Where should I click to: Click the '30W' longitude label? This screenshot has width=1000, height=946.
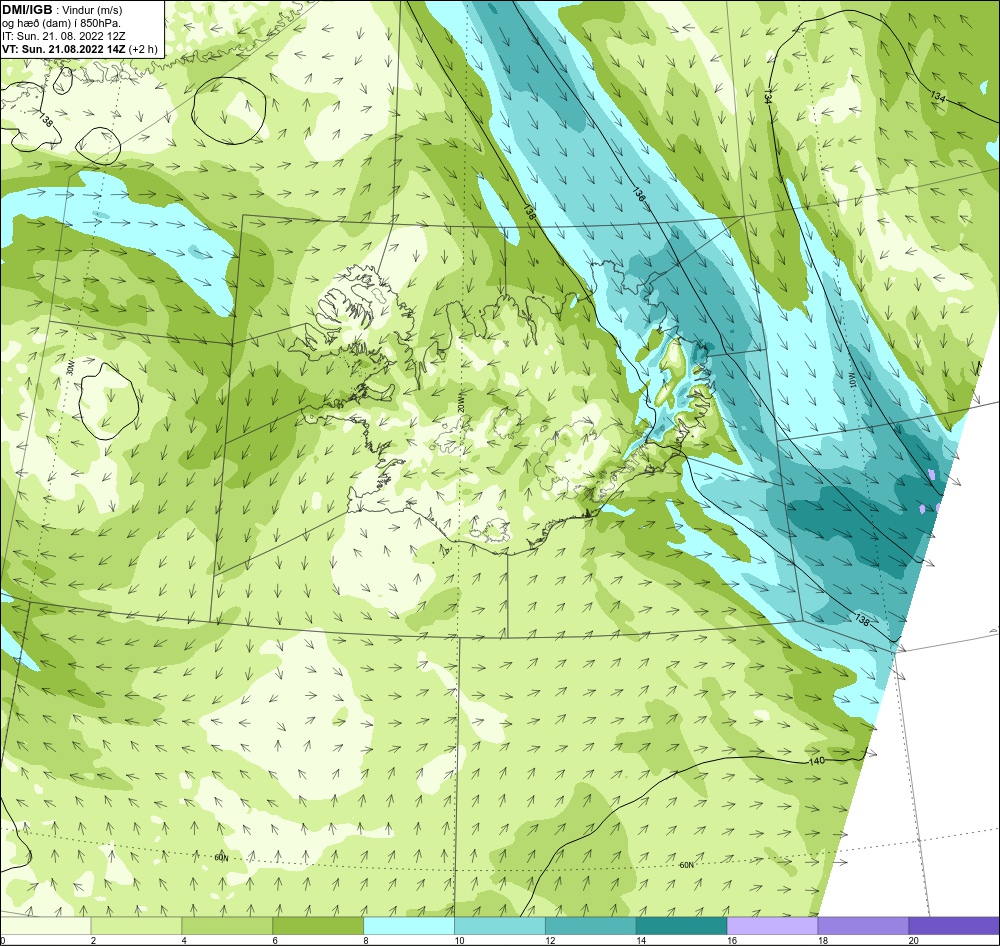(x=70, y=367)
